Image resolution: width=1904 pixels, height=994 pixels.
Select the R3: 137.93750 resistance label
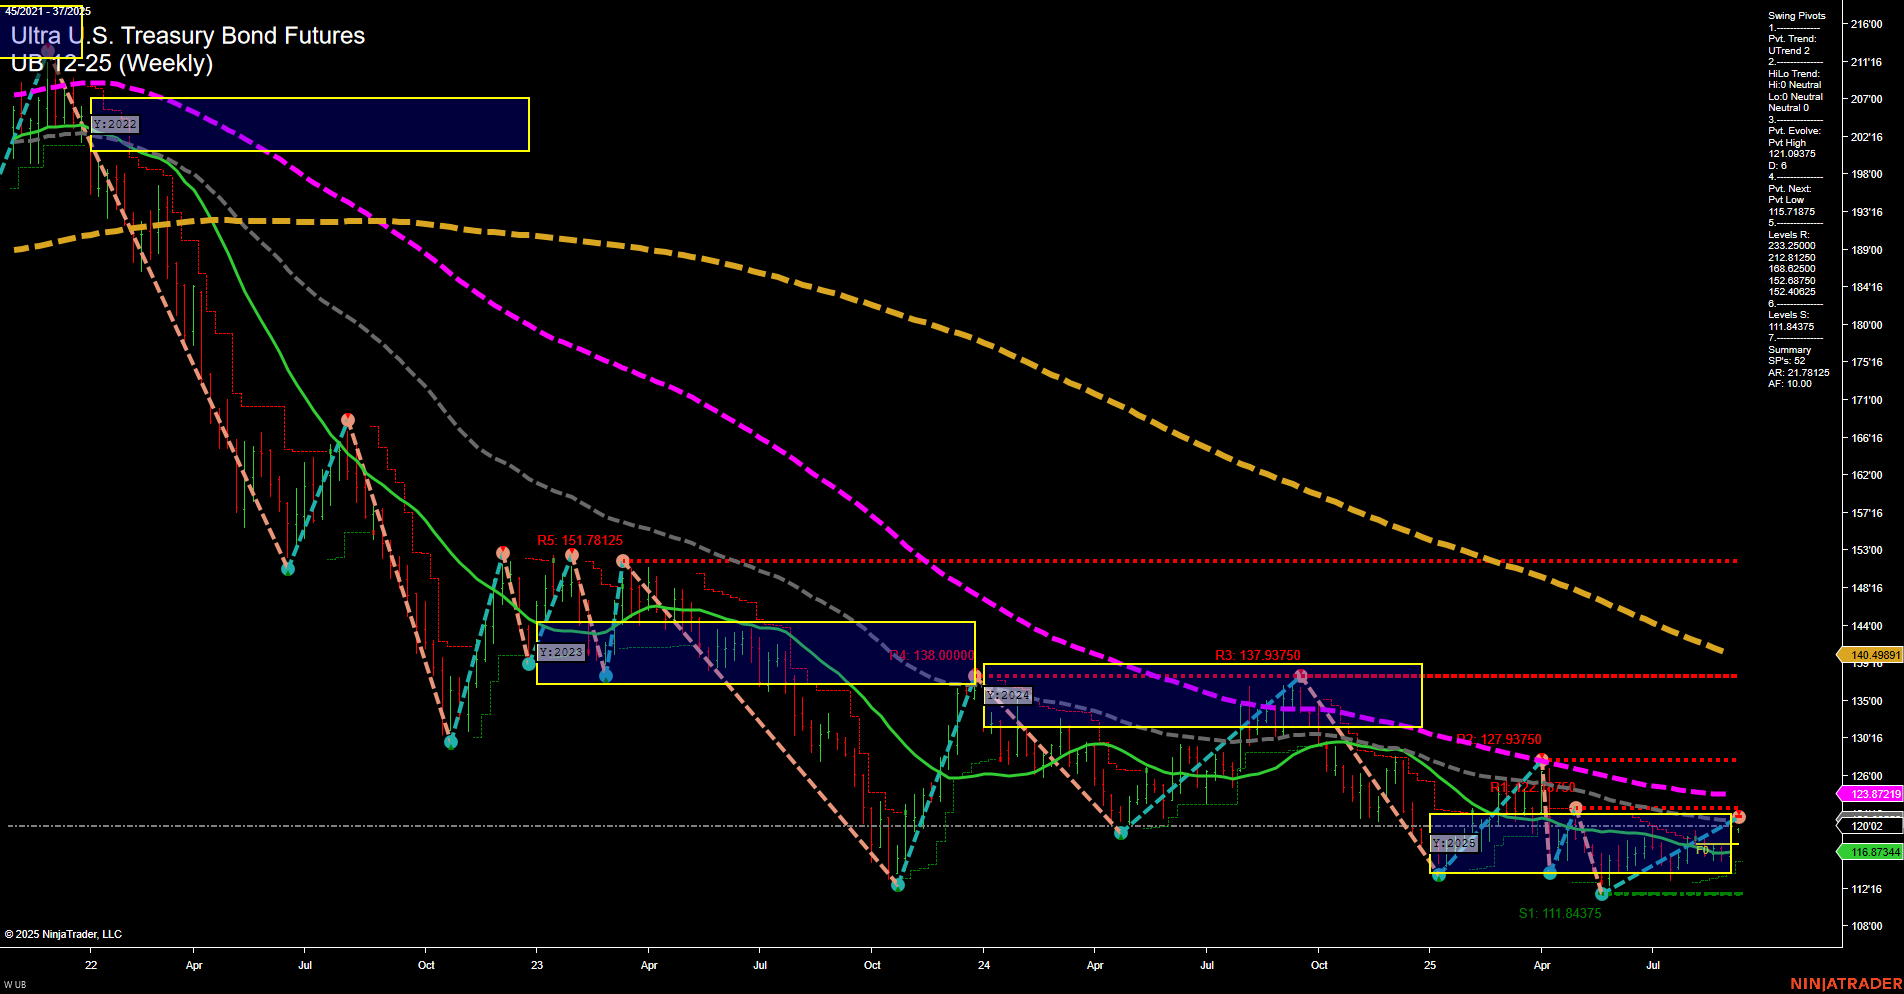1258,655
